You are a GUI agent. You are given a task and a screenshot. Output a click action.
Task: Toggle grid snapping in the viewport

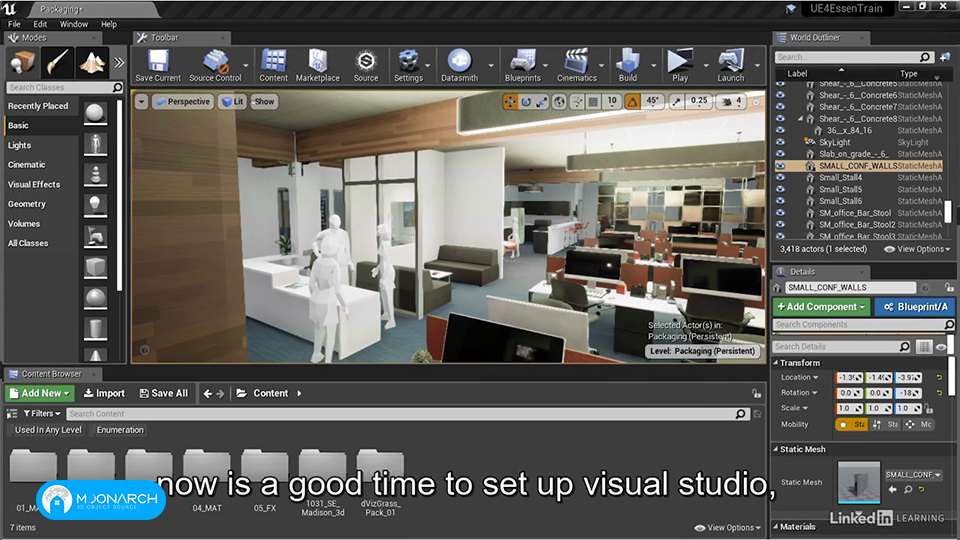[x=593, y=102]
